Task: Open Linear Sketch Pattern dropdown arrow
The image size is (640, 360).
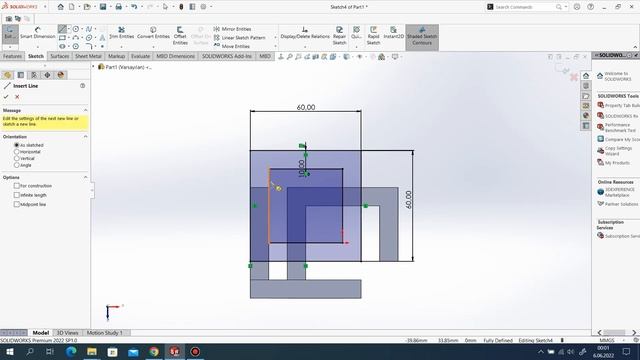Action: 275,38
